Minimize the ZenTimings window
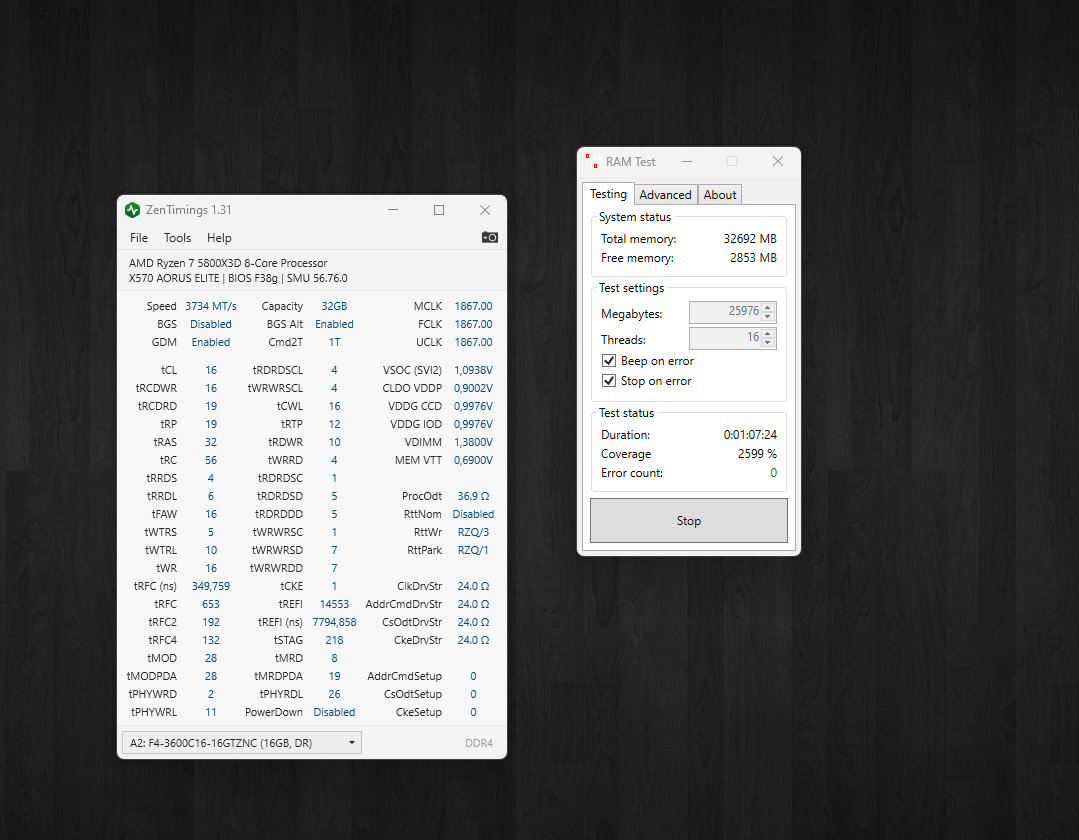The image size is (1079, 840). click(393, 210)
